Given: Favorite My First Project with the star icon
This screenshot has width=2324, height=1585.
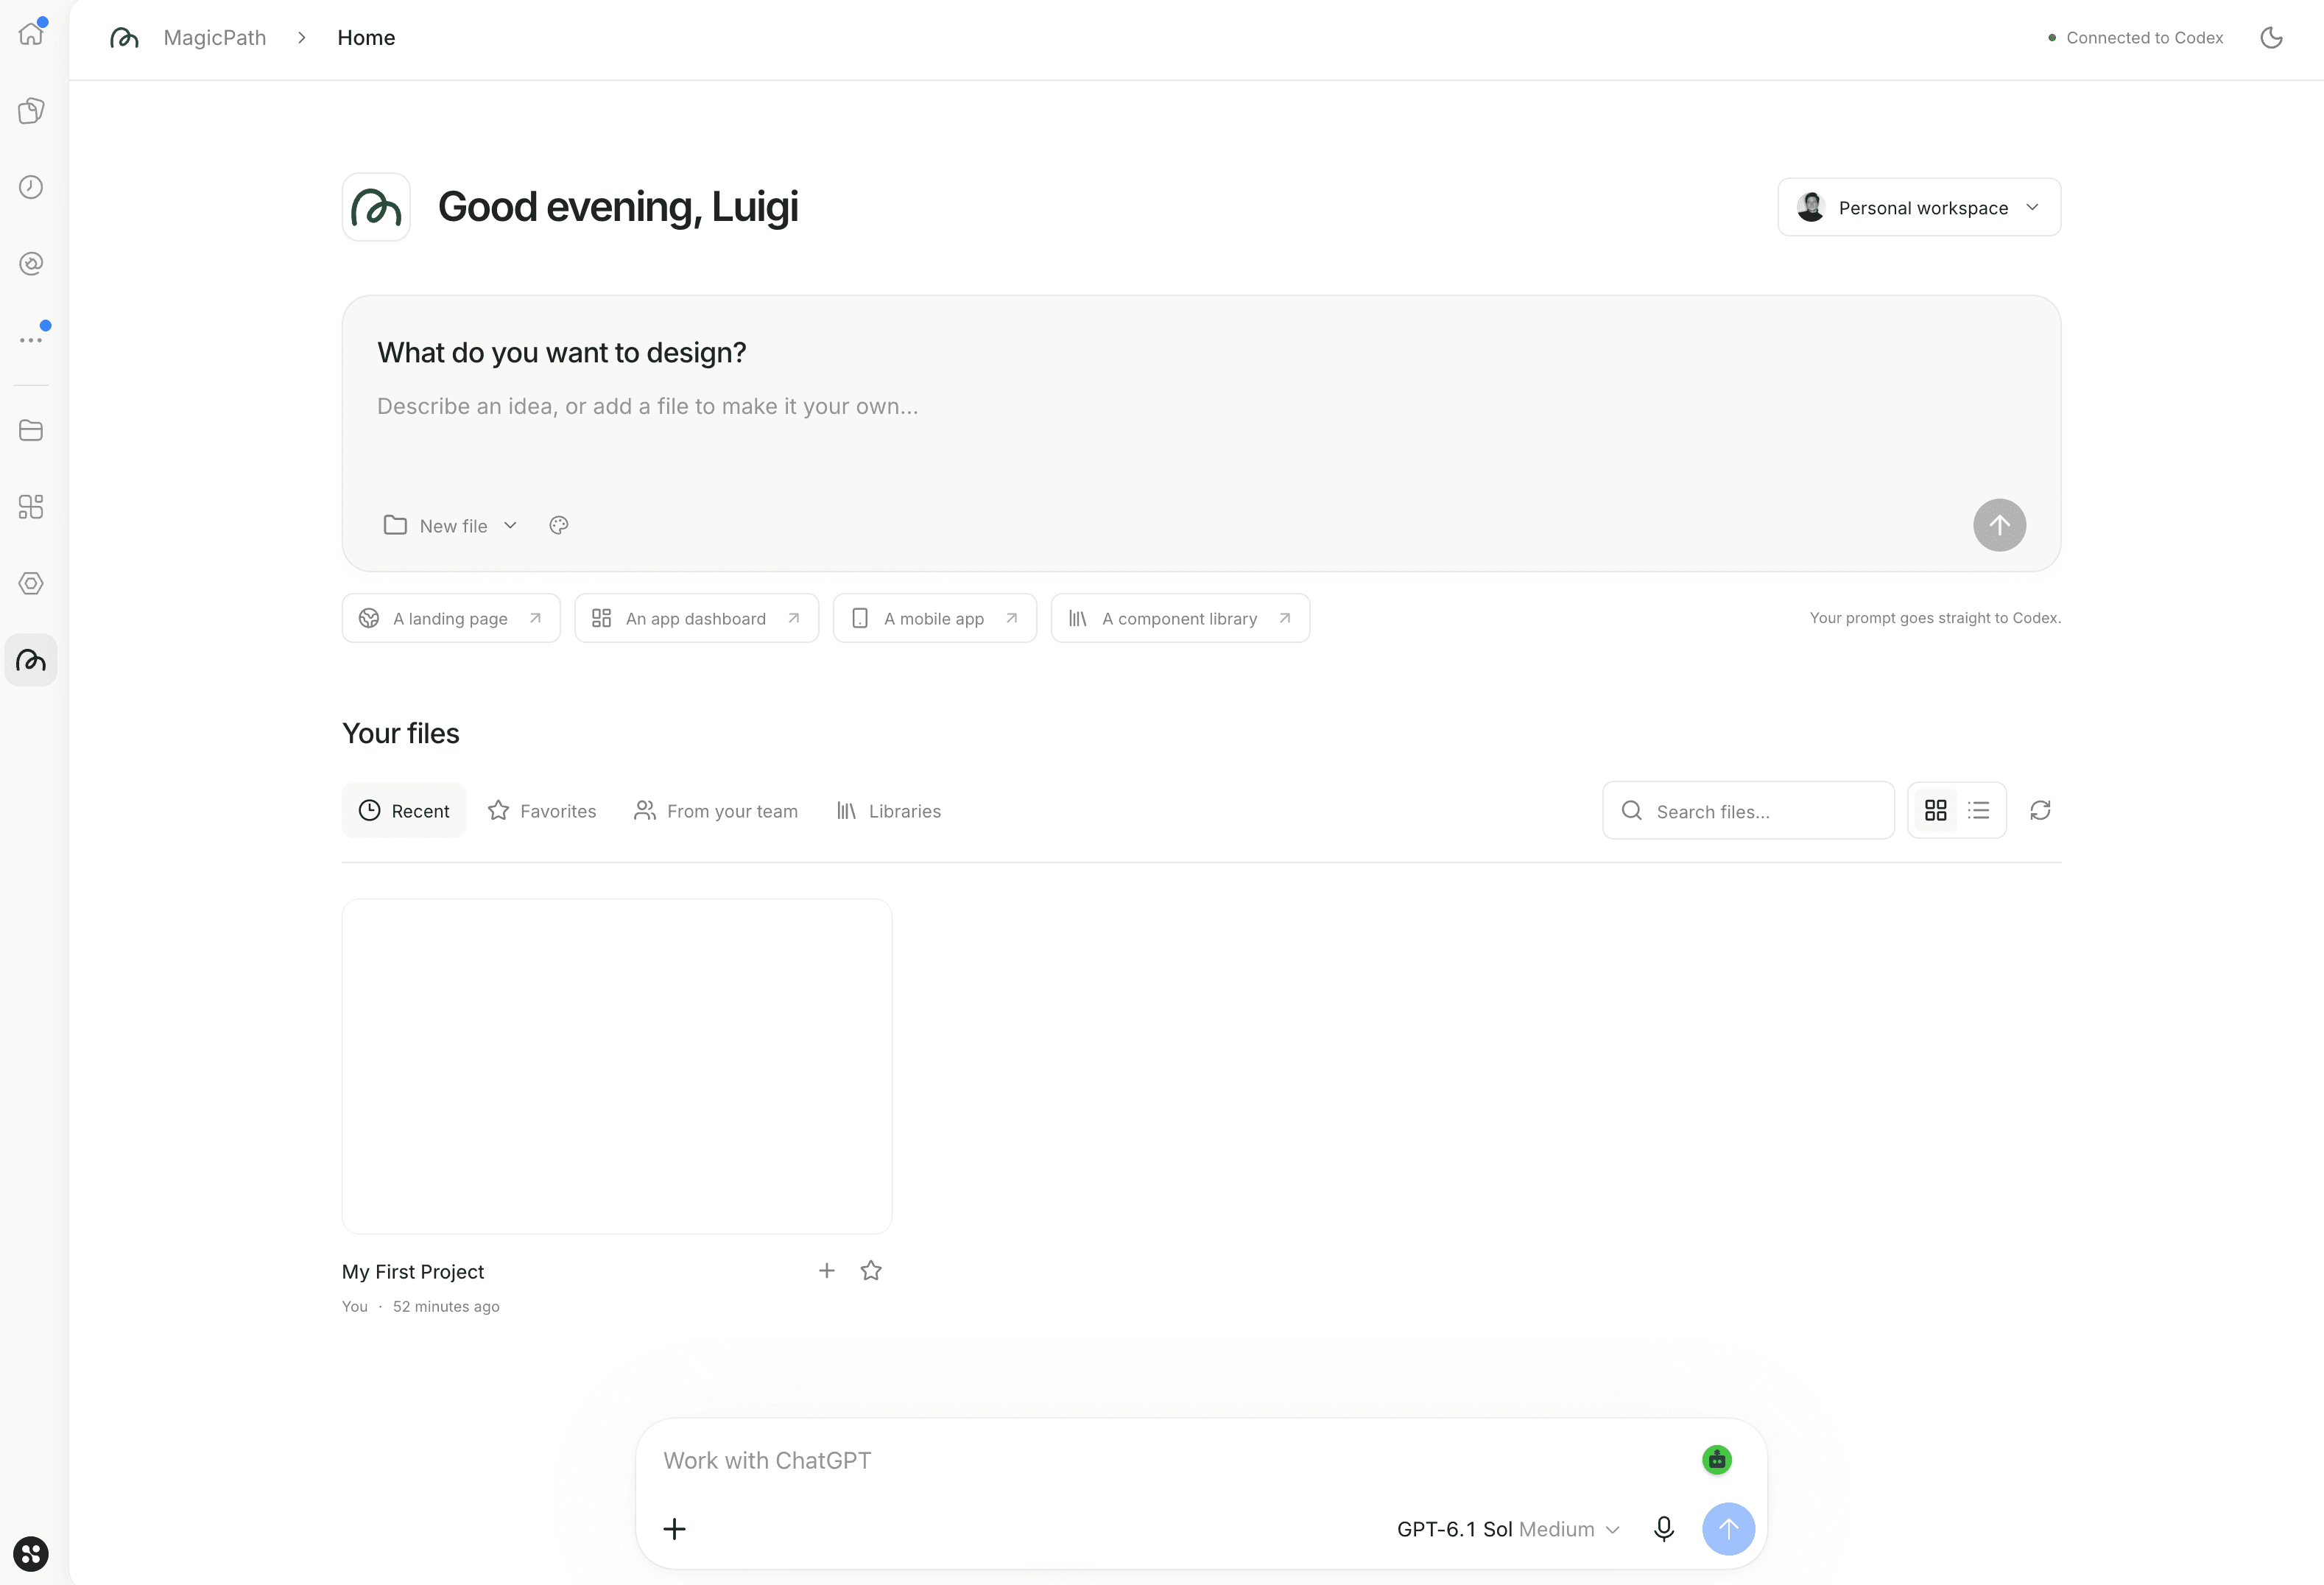Looking at the screenshot, I should (871, 1270).
